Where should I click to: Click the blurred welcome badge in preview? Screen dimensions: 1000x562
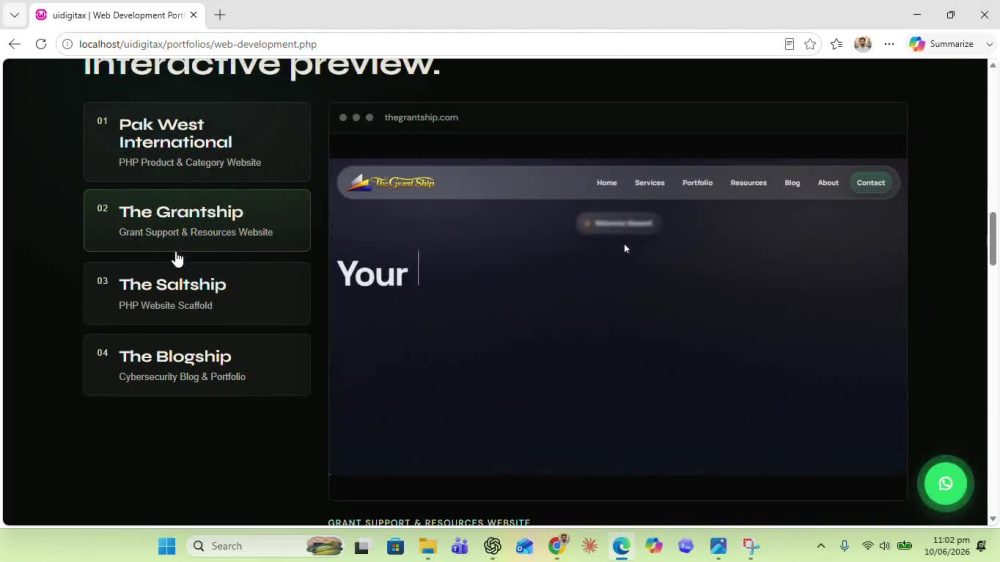click(618, 223)
